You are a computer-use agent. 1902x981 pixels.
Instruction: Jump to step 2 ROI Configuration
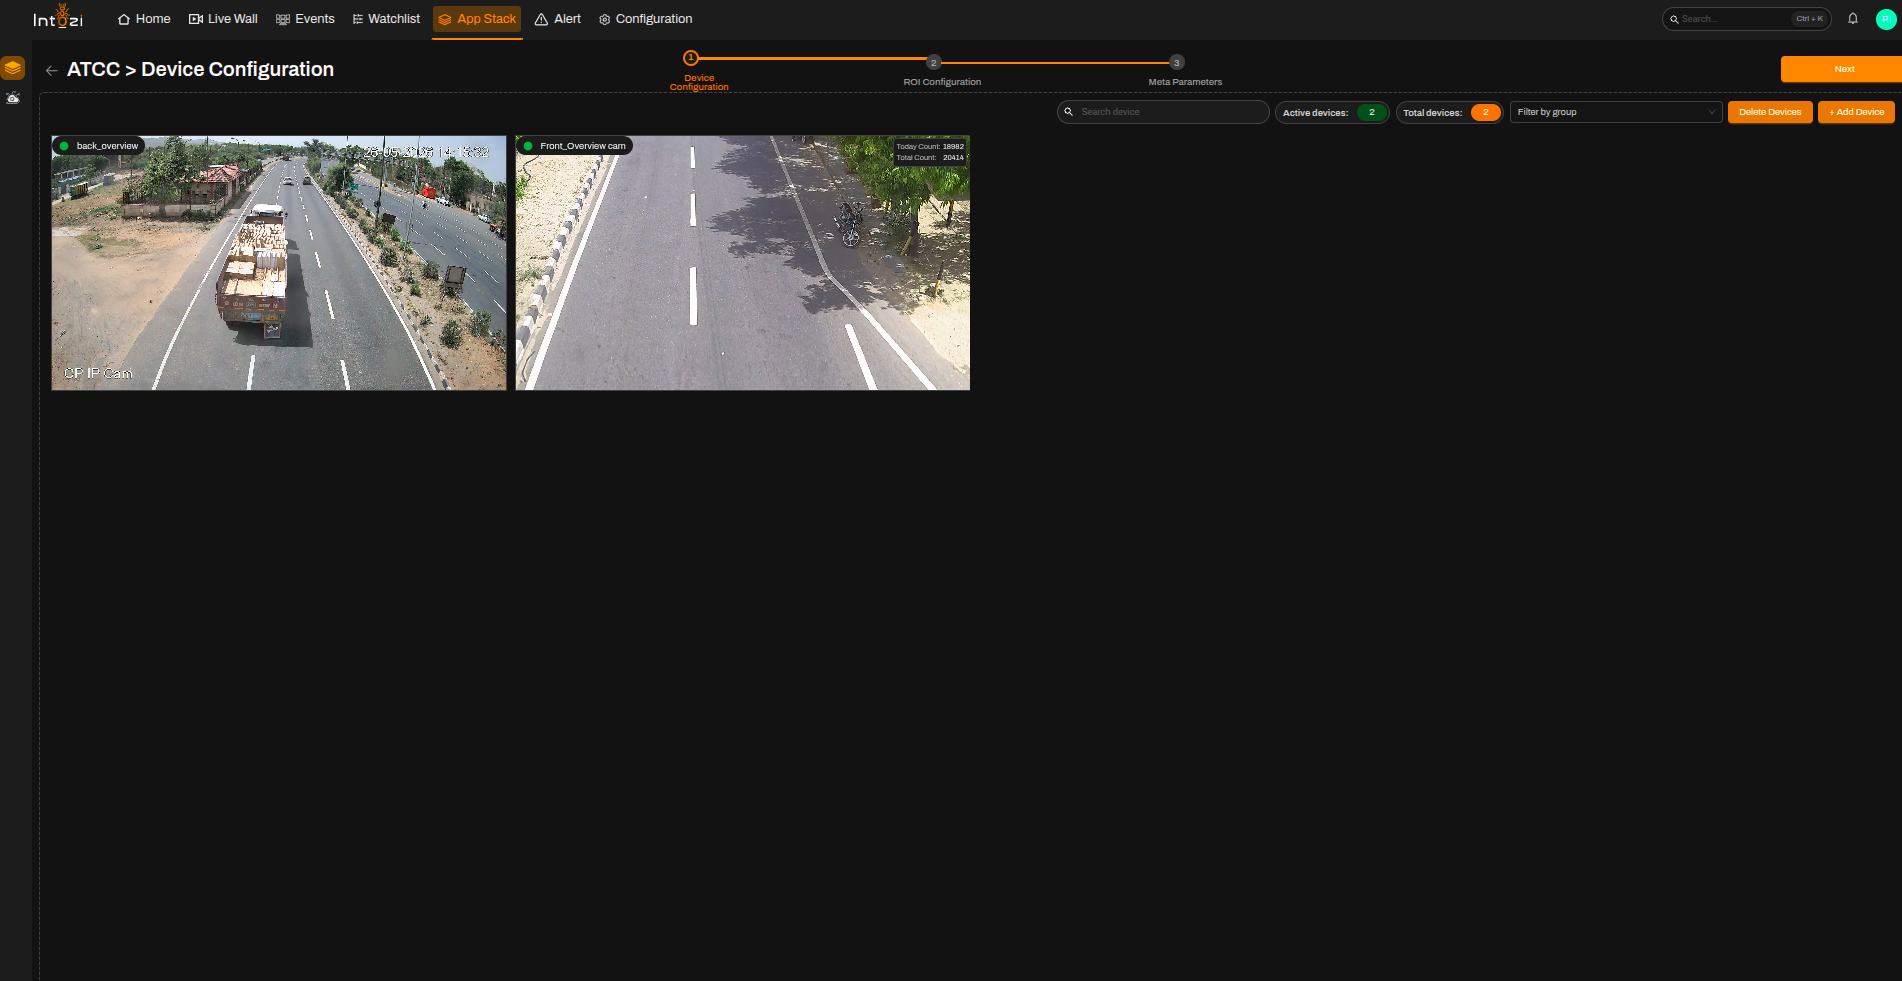(x=934, y=62)
